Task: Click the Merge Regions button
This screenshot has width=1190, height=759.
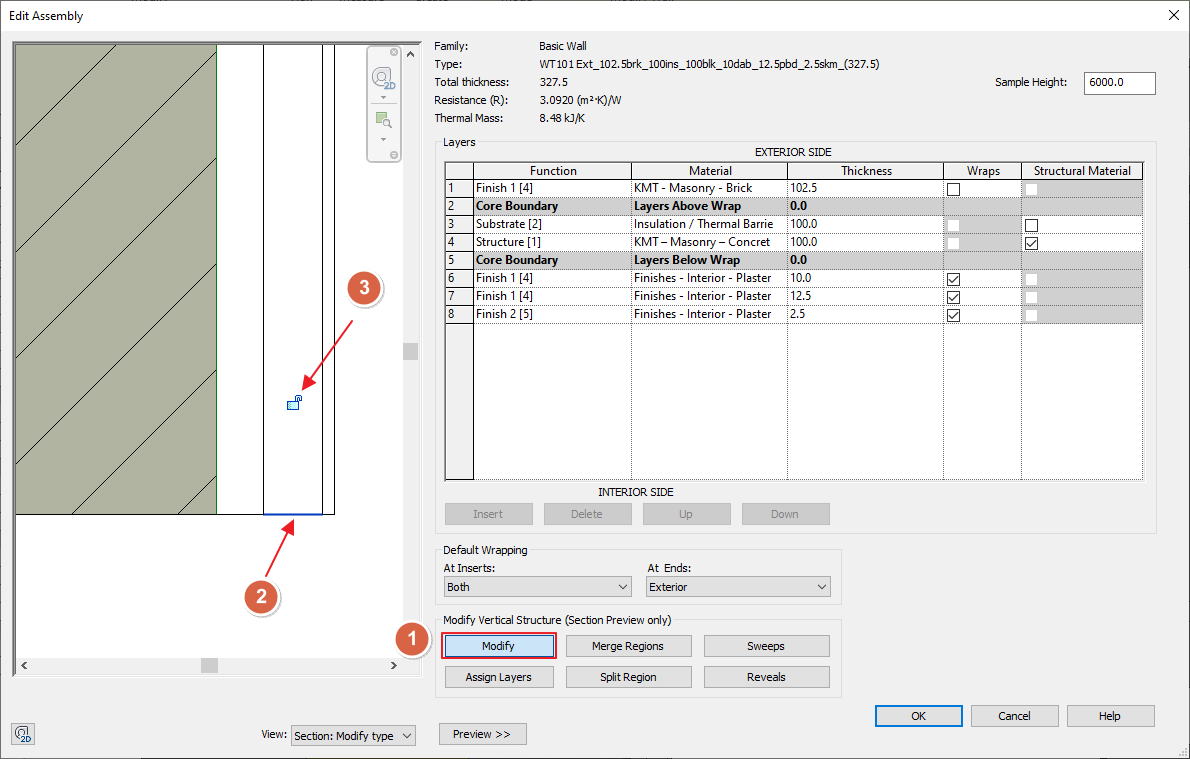Action: (628, 646)
